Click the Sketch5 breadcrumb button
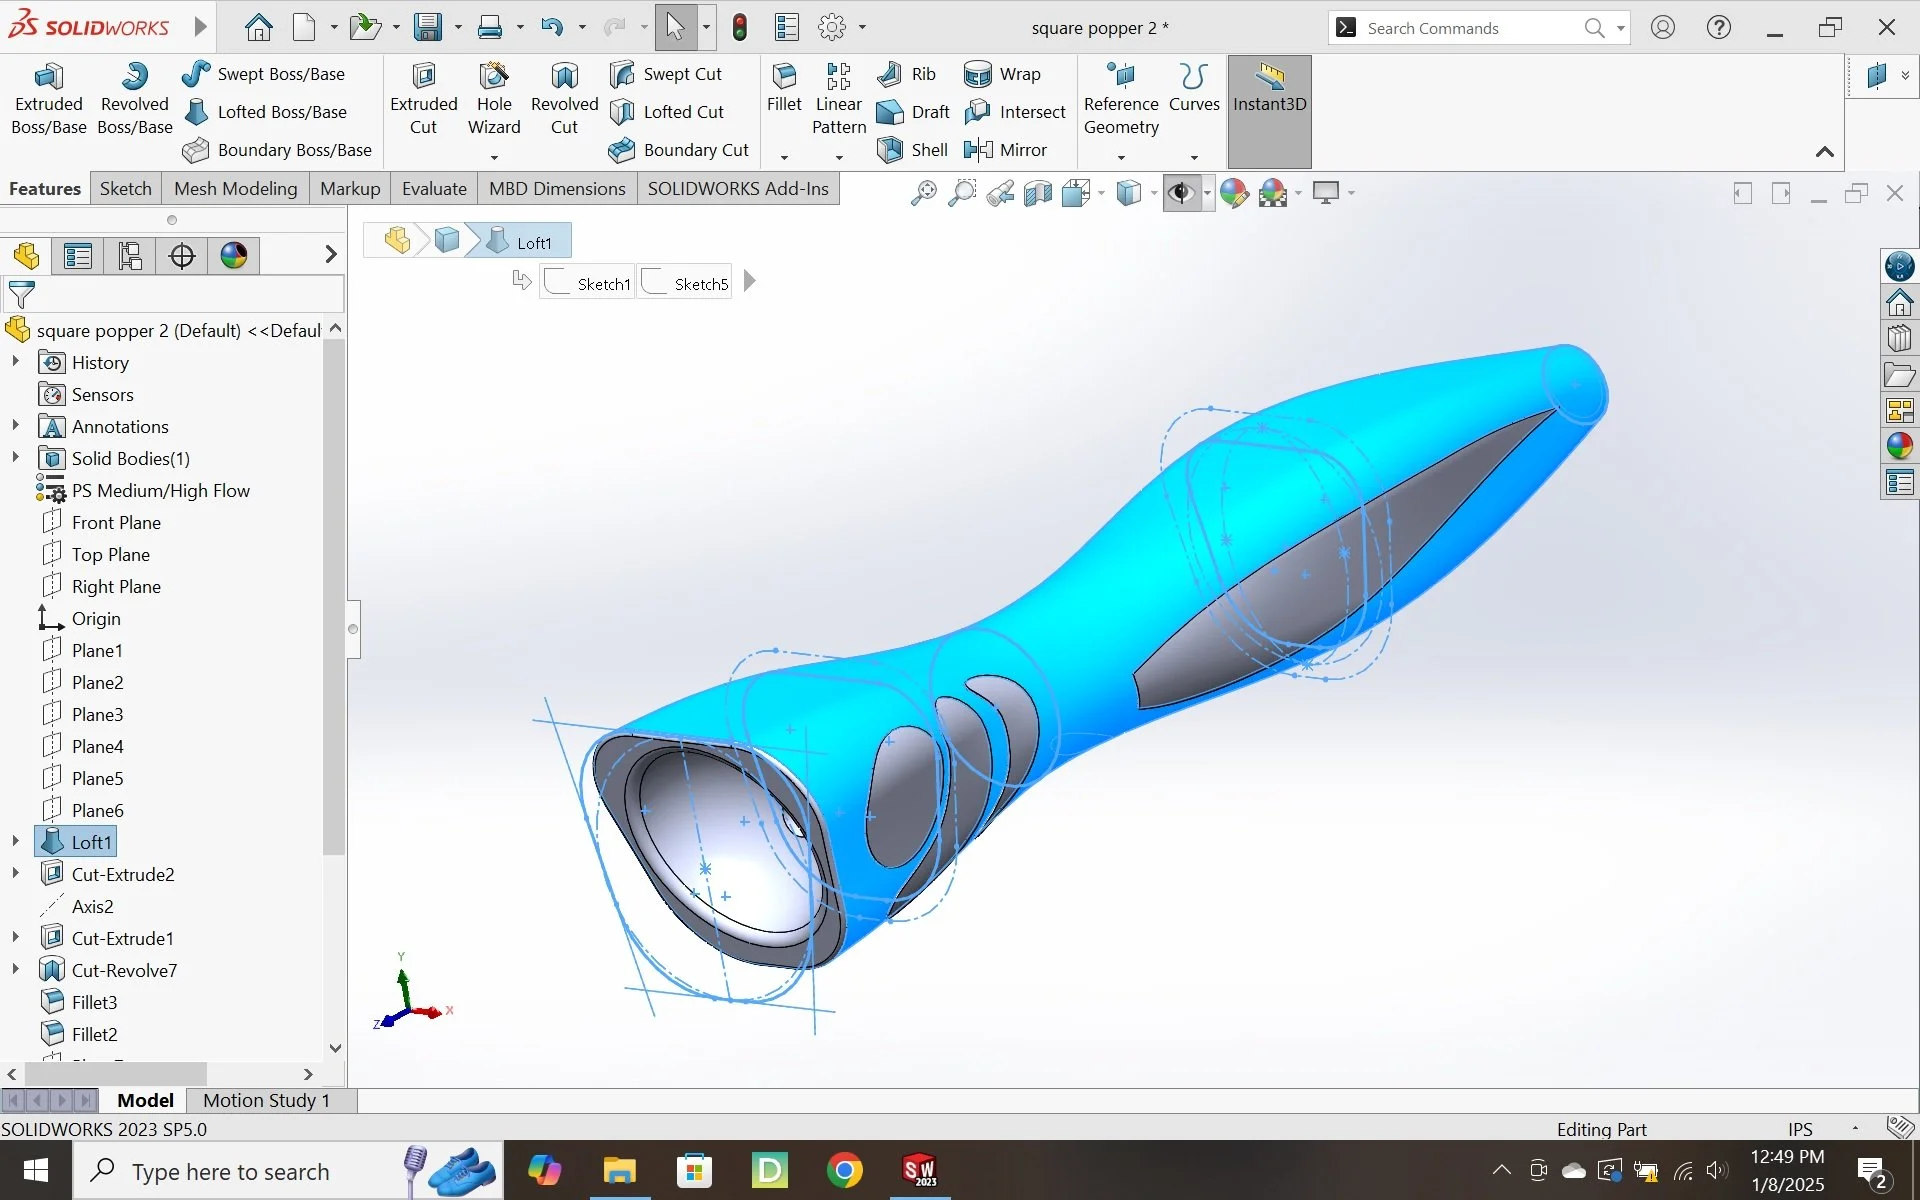1920x1200 pixels. [686, 283]
